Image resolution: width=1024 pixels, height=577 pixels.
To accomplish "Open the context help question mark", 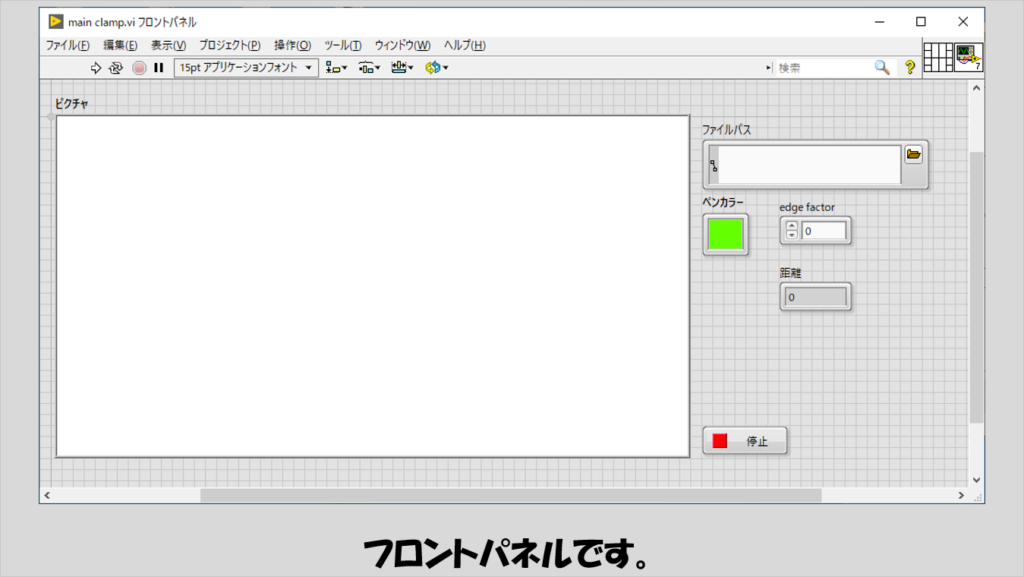I will 909,67.
